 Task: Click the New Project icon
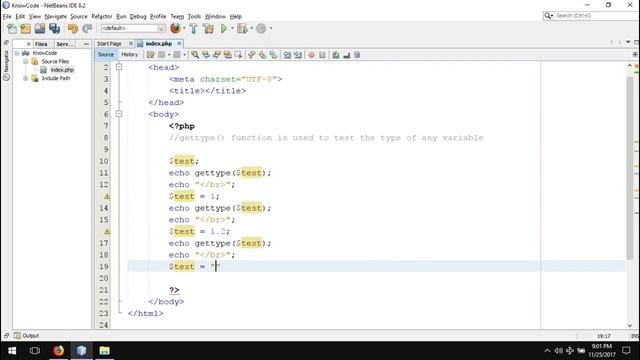[26, 29]
